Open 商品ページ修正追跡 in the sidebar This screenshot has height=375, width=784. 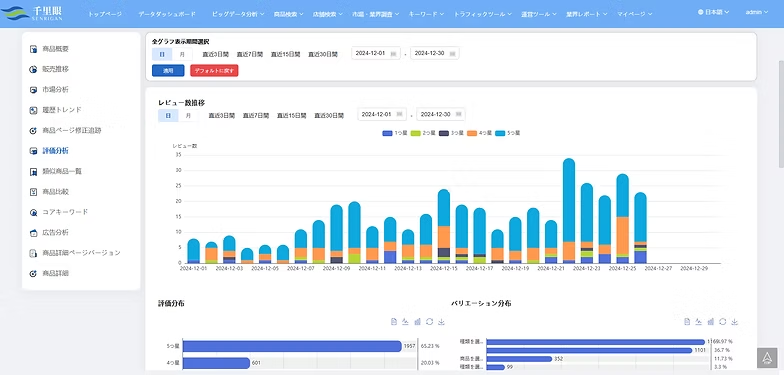point(65,130)
